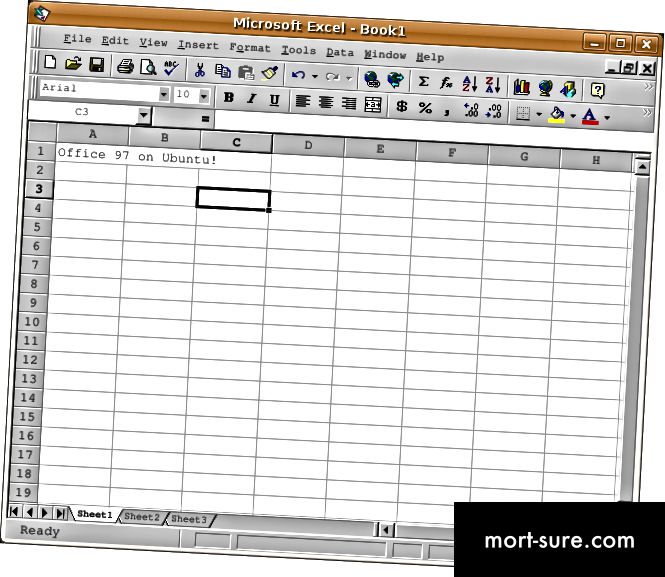Image resolution: width=665 pixels, height=577 pixels.
Task: Expand the Fill Color dropdown arrow
Action: point(573,116)
